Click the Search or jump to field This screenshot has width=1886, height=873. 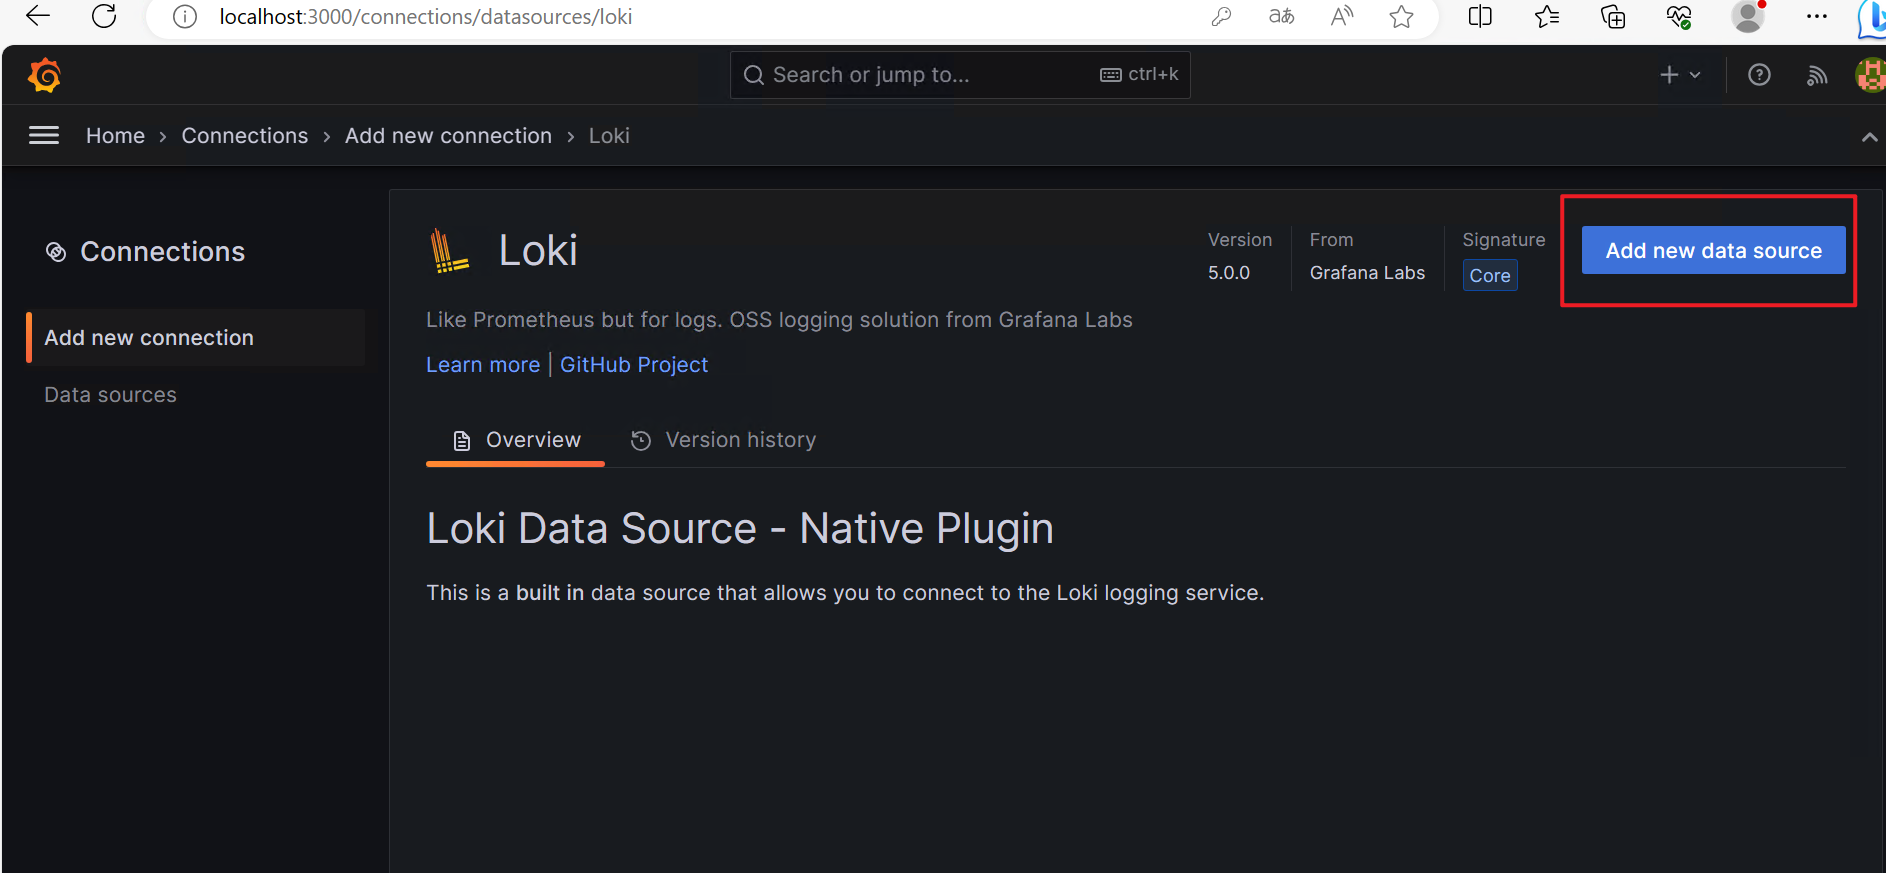tap(930, 75)
